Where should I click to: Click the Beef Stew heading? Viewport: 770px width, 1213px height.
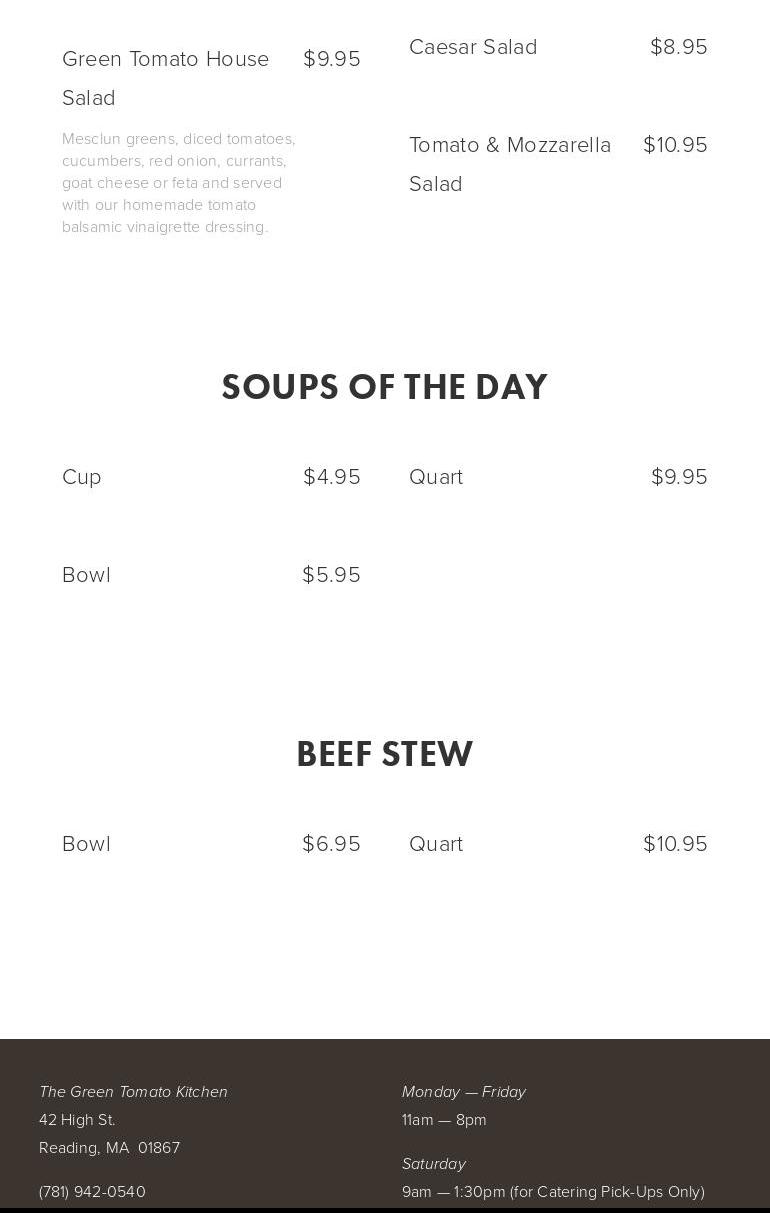(x=385, y=754)
